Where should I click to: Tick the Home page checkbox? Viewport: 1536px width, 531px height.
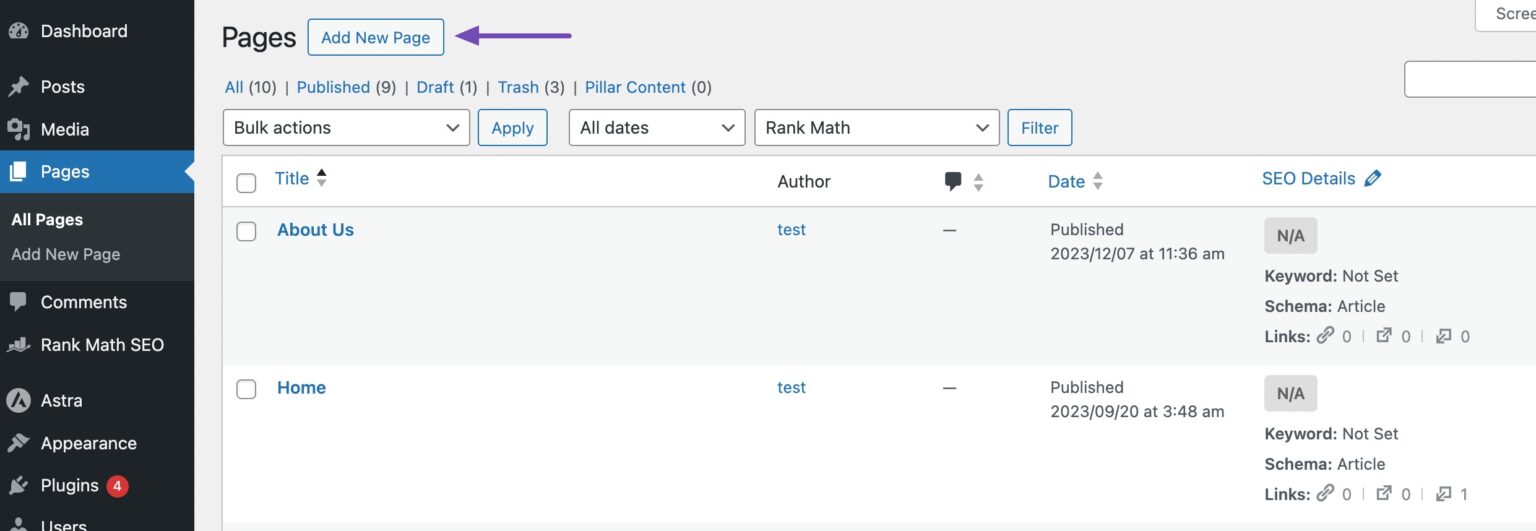(x=246, y=390)
